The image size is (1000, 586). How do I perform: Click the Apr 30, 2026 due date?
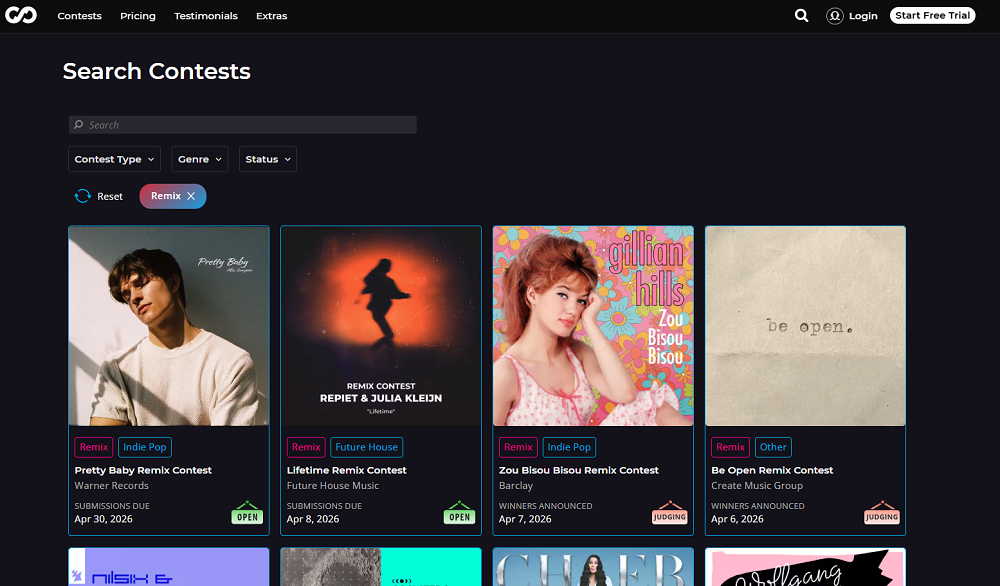103,519
